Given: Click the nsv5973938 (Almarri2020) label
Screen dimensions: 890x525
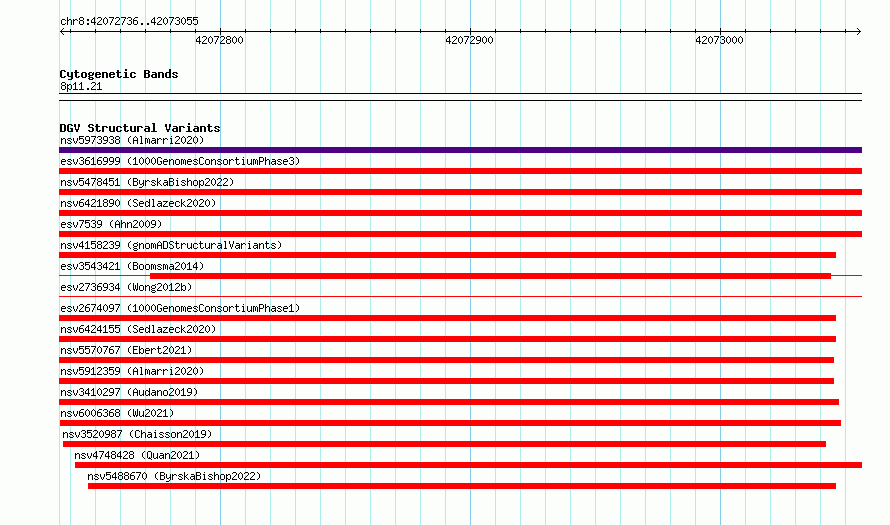Looking at the screenshot, I should click(132, 140).
